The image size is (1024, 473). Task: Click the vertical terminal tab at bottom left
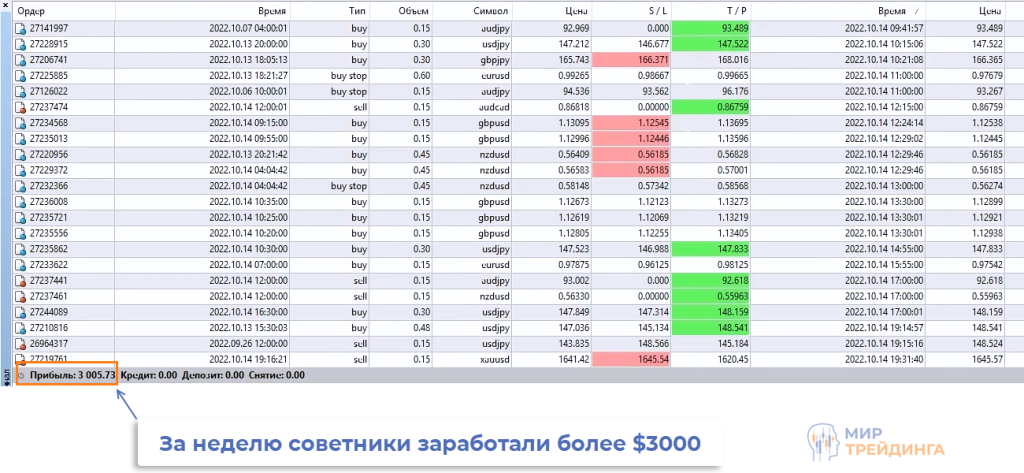point(6,376)
